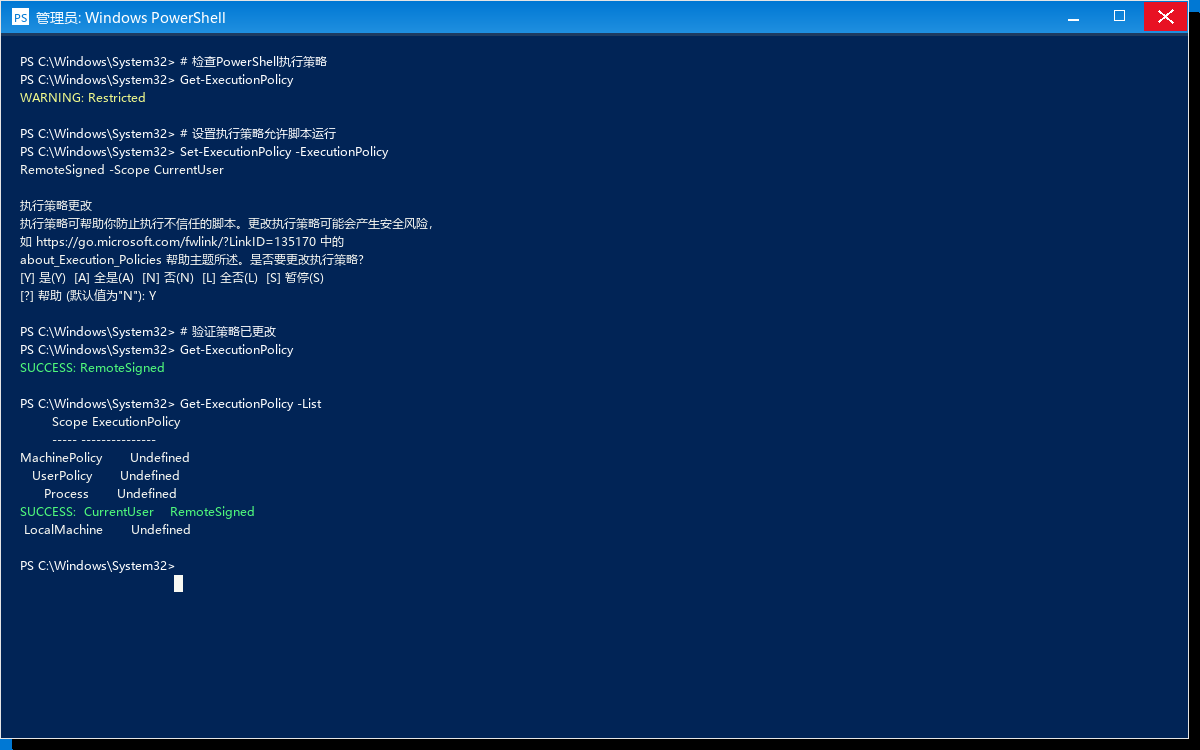Viewport: 1200px width, 750px height.
Task: Click the green 'CurrentUser' scope text
Action: tap(119, 512)
